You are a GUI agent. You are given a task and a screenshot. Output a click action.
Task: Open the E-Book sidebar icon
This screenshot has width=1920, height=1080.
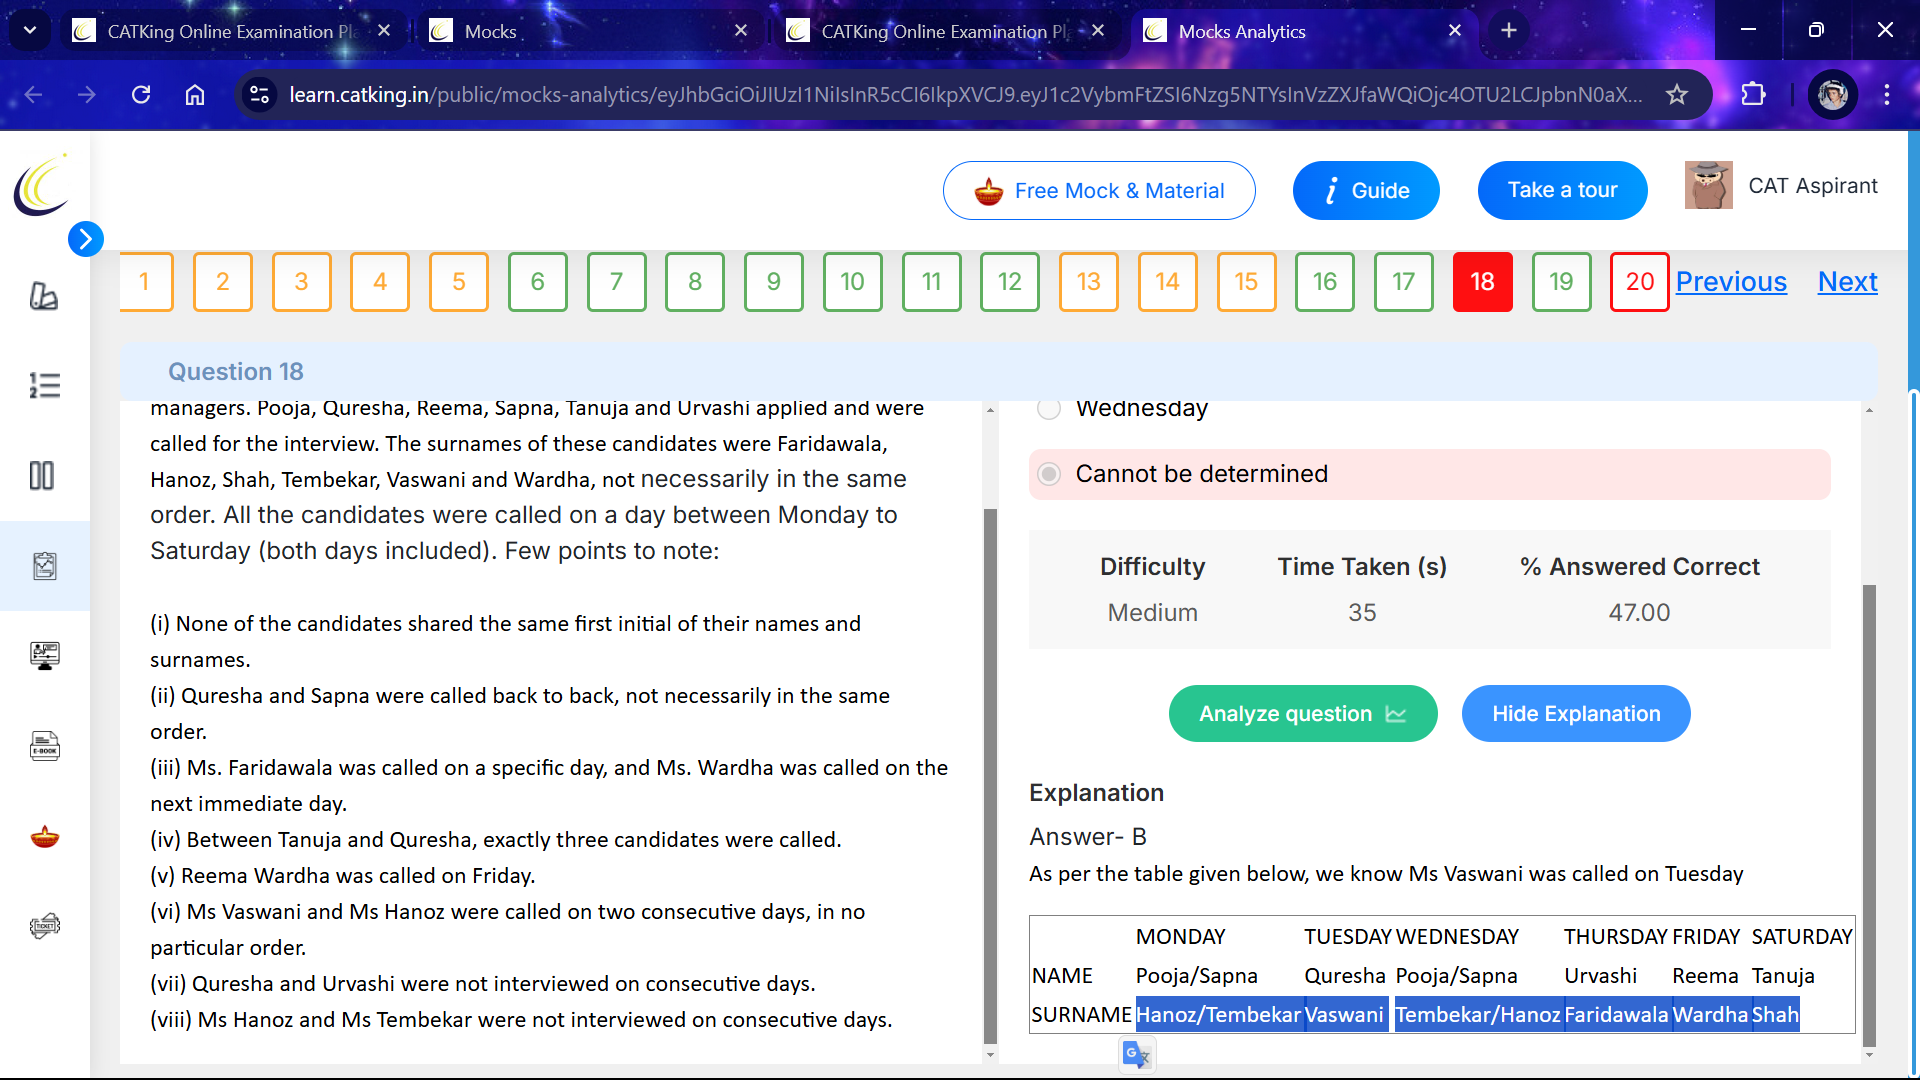(x=44, y=746)
